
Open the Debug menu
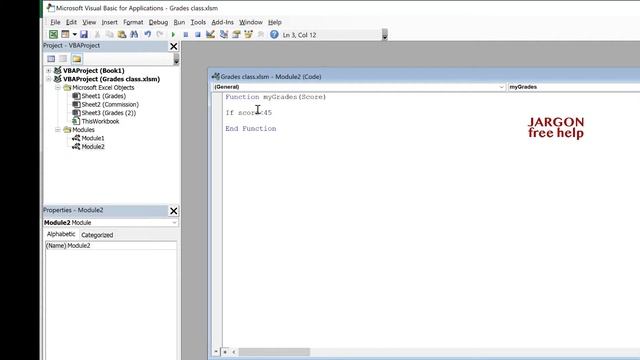point(158,22)
